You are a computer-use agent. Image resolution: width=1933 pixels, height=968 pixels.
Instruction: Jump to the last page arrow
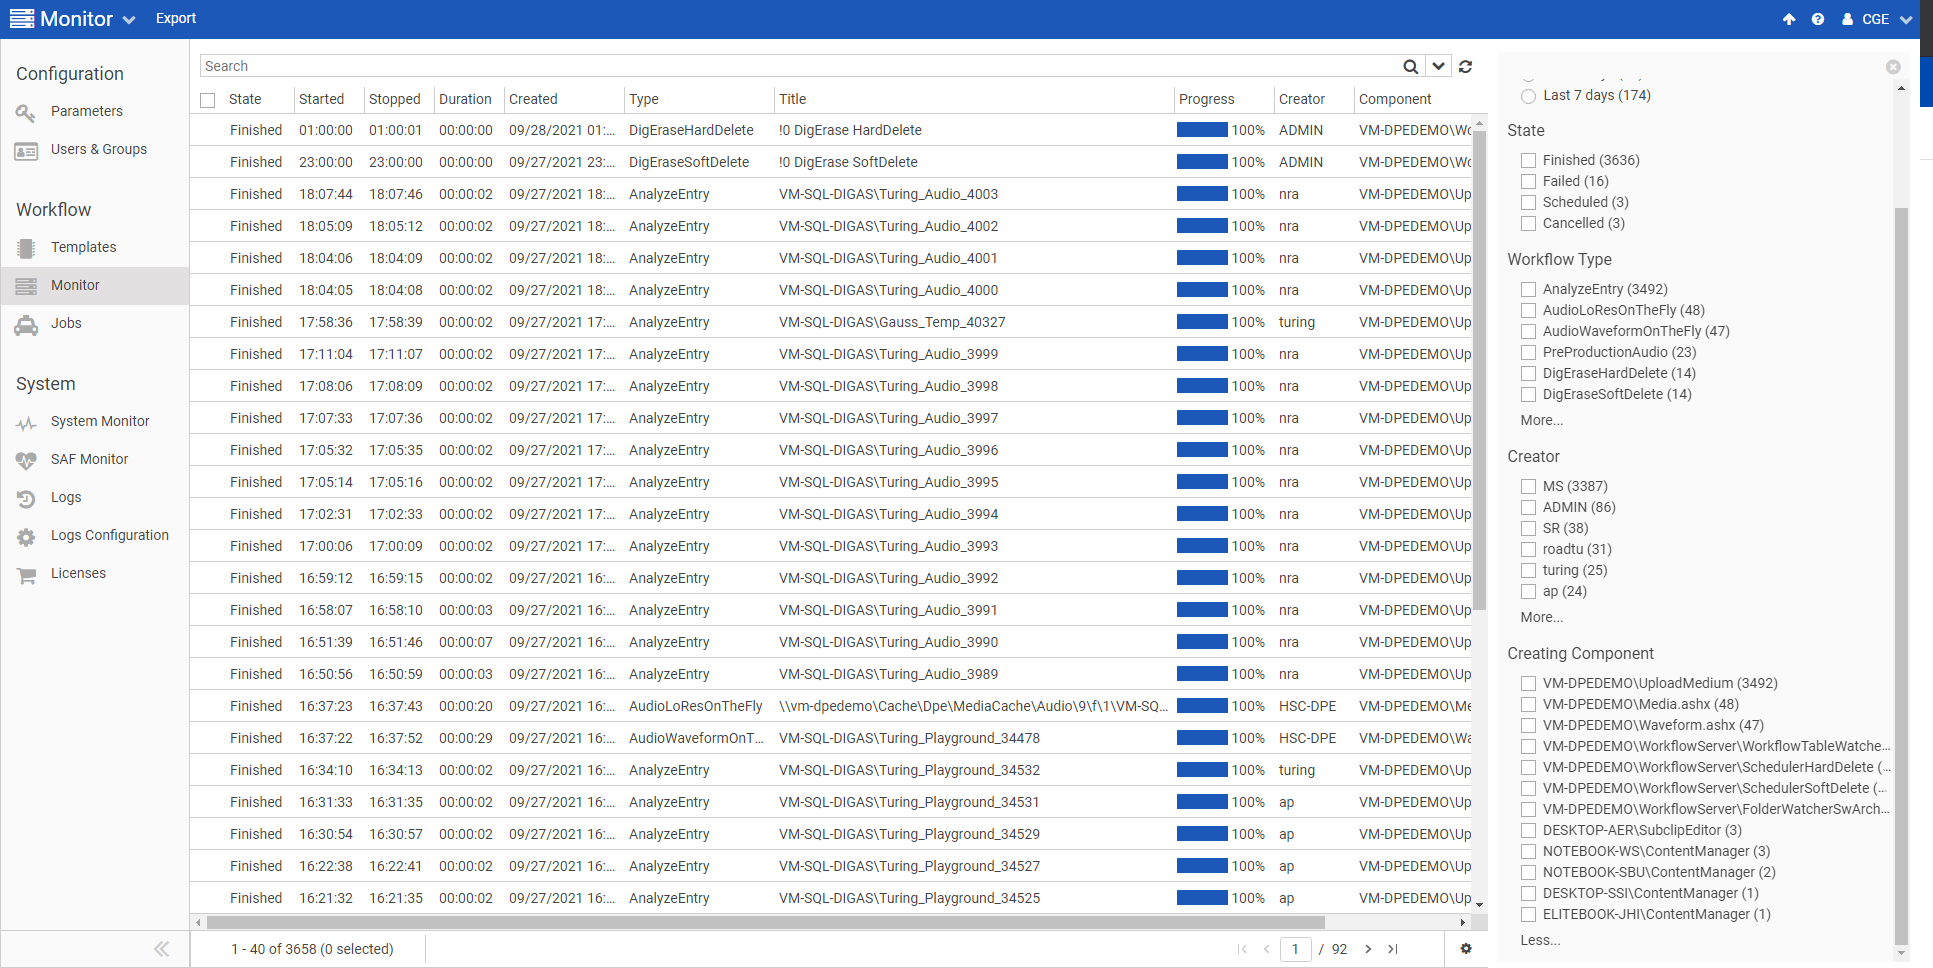[x=1392, y=949]
